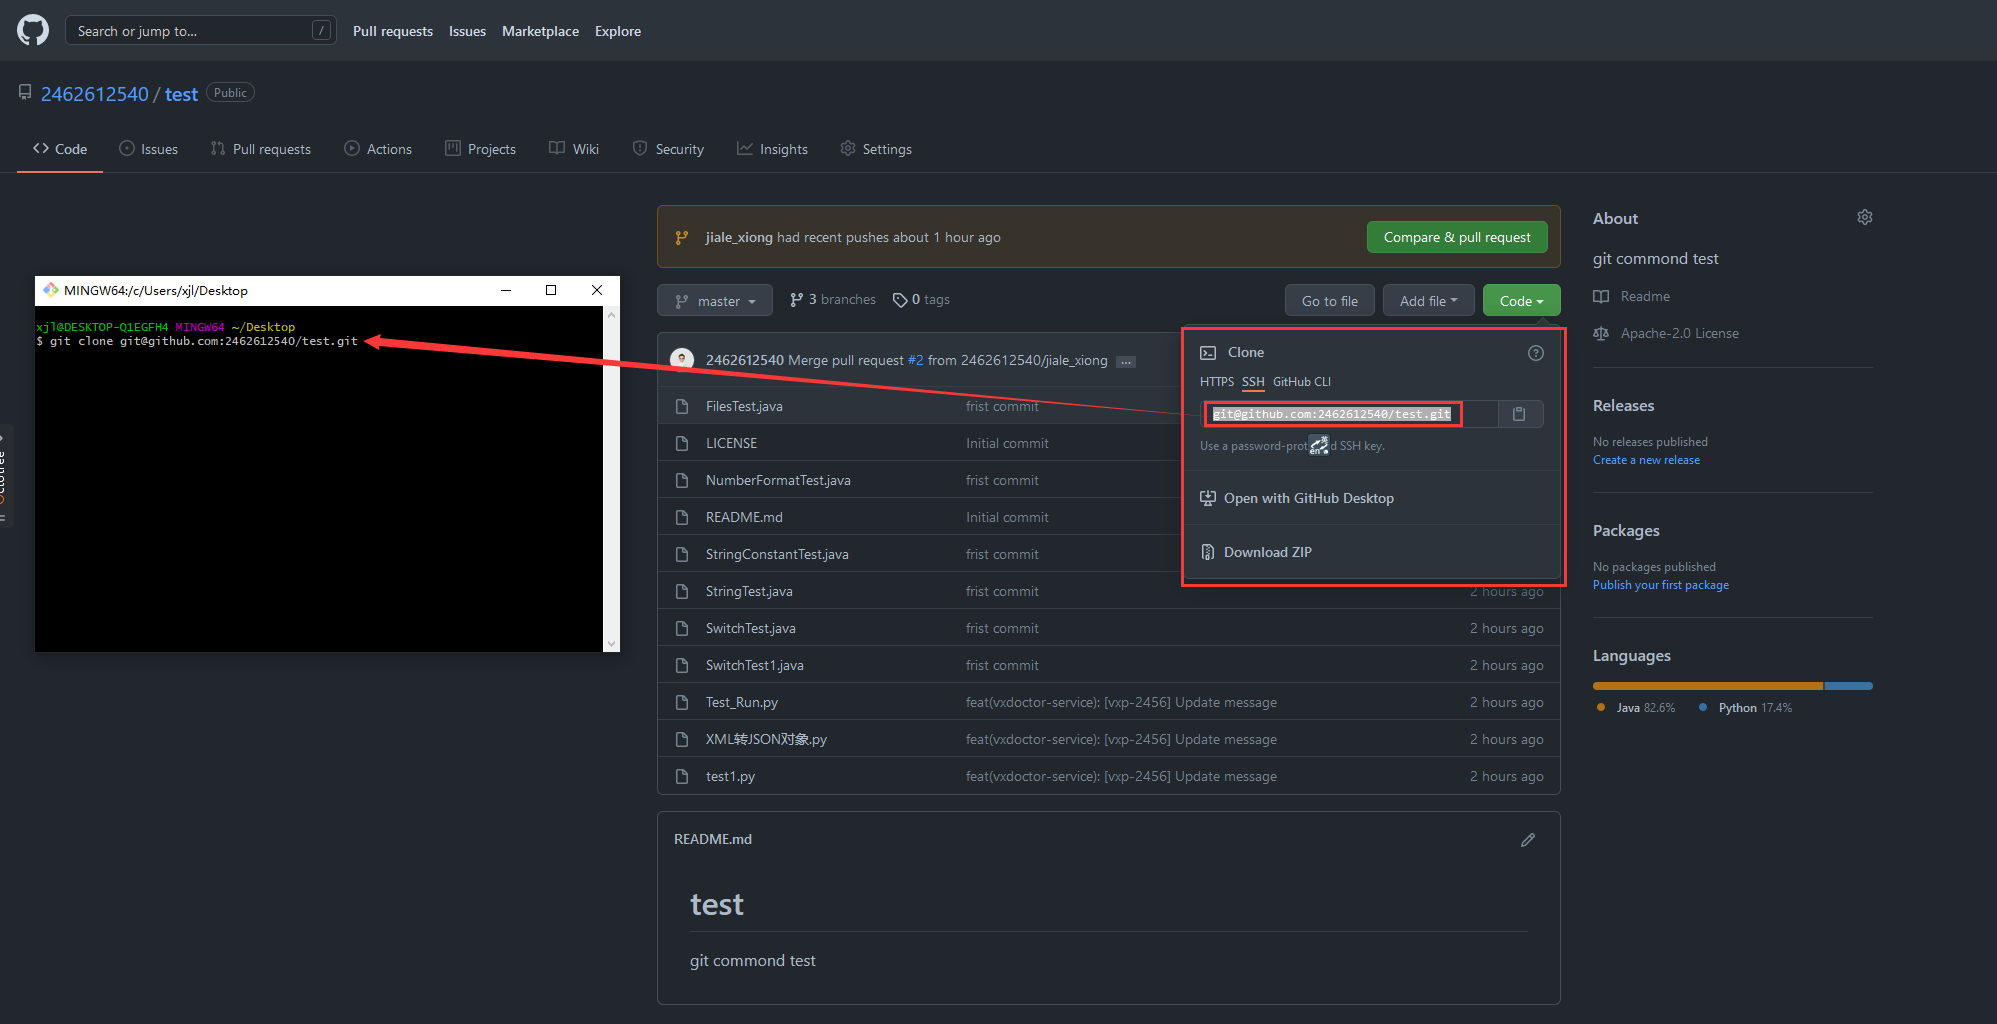Viewport: 1997px width, 1024px height.
Task: Click the Go to file button
Action: coord(1329,300)
